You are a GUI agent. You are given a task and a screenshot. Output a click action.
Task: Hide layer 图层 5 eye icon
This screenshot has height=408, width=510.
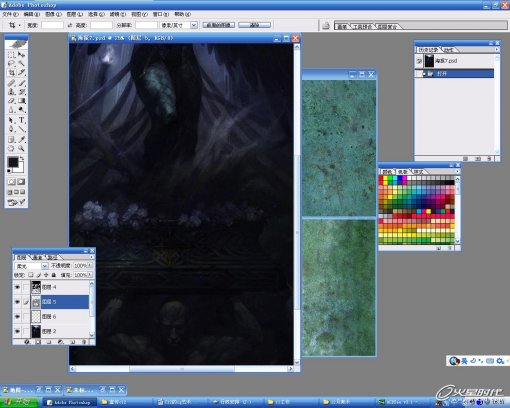click(x=17, y=302)
